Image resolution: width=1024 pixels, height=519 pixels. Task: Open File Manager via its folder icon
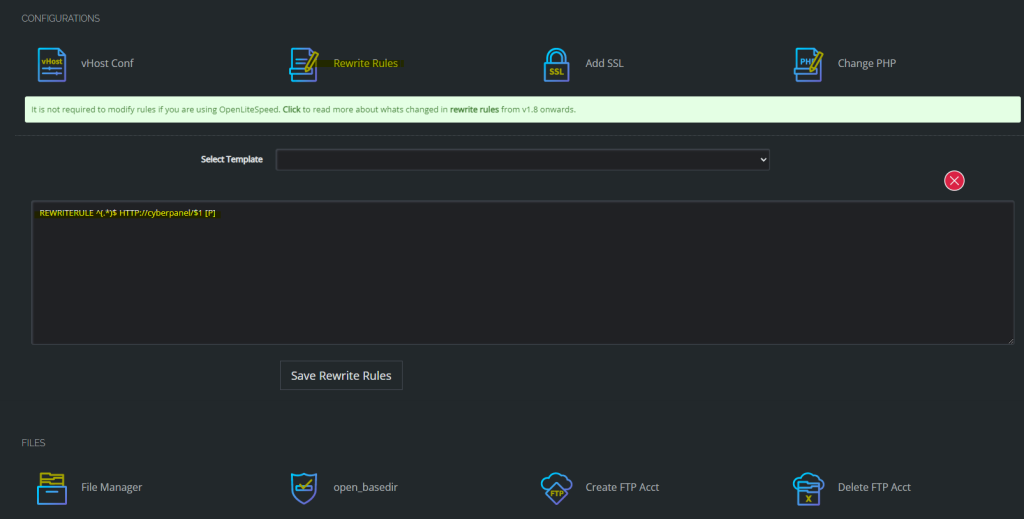51,487
